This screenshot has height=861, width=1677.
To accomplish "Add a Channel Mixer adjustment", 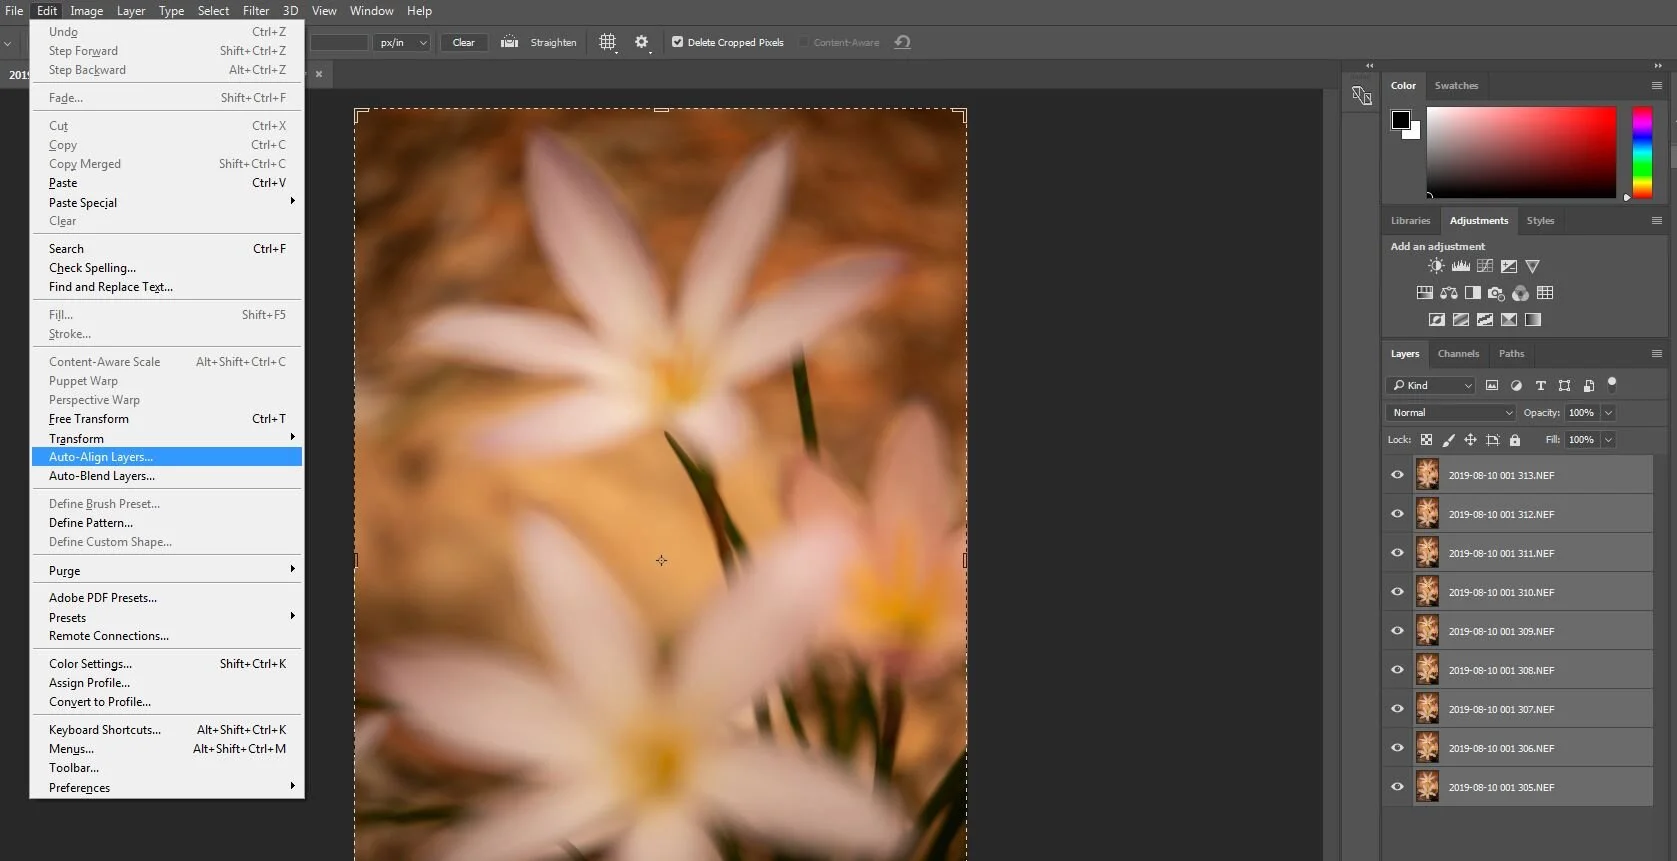I will point(1520,293).
